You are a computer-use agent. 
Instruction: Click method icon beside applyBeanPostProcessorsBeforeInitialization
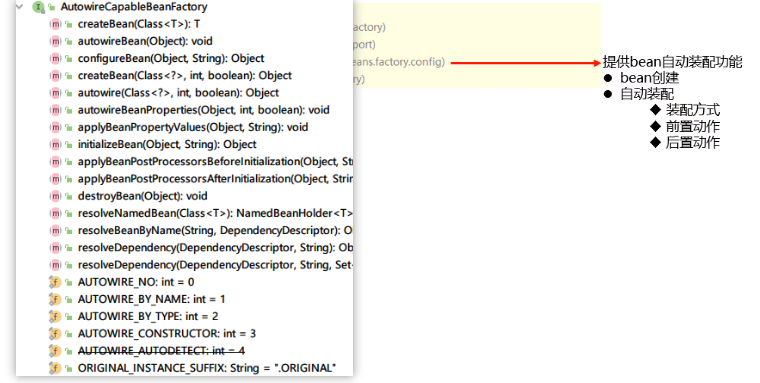point(56,161)
